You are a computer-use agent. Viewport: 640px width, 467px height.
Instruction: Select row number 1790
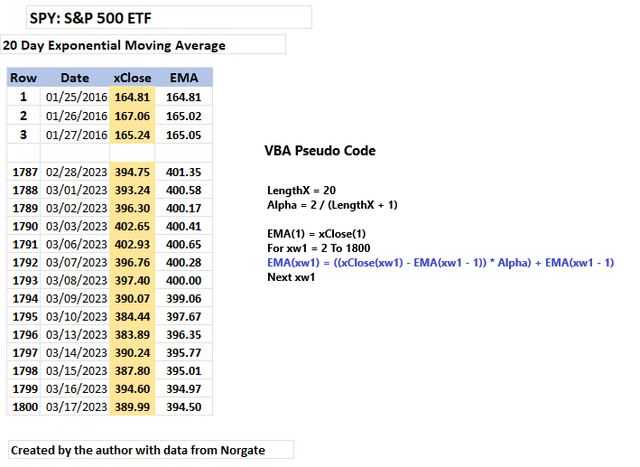click(24, 226)
